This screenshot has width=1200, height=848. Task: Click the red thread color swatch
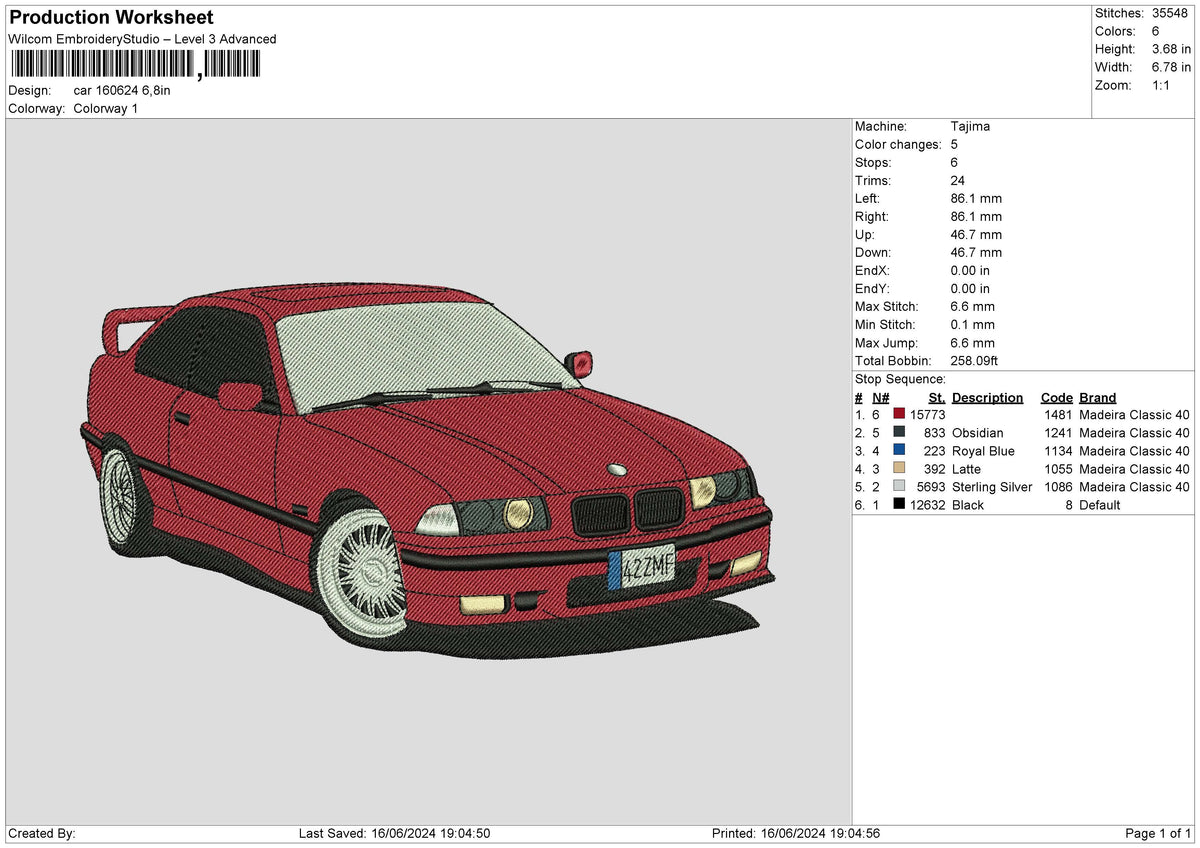pos(899,415)
